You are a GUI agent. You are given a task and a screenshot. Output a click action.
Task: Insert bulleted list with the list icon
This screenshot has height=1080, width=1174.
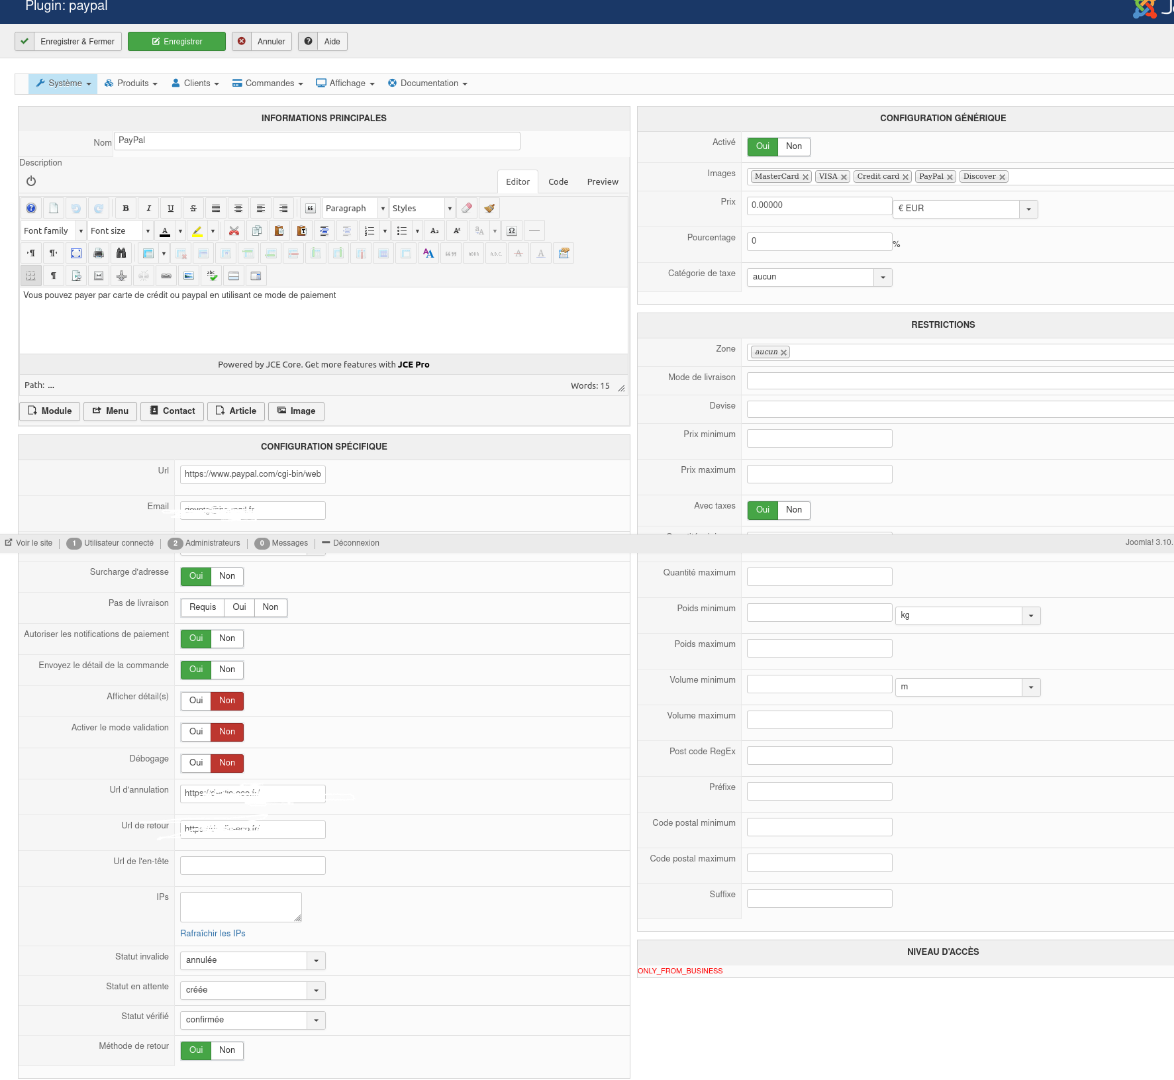[x=402, y=231]
